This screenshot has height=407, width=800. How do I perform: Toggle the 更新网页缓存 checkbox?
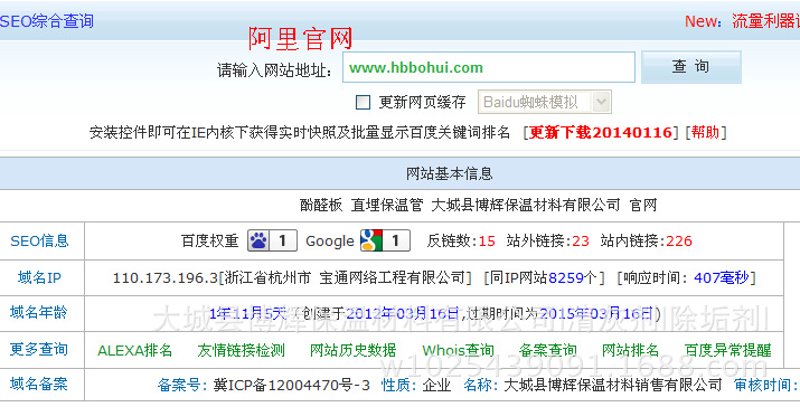pyautogui.click(x=363, y=103)
